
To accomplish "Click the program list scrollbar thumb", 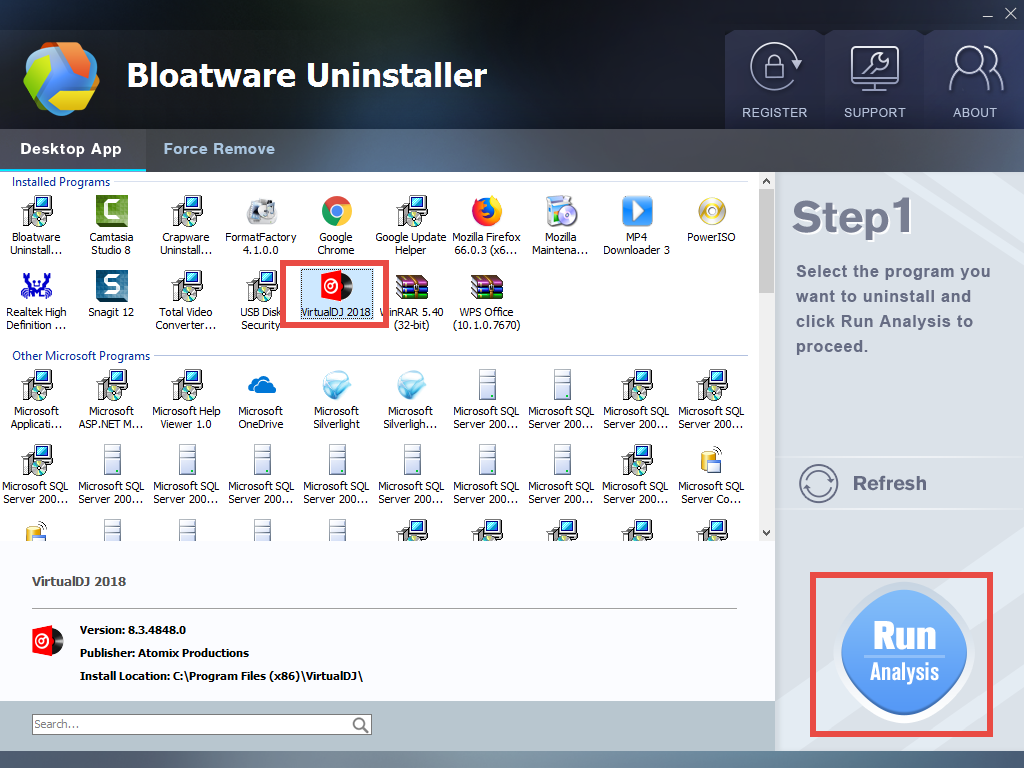I will (767, 241).
